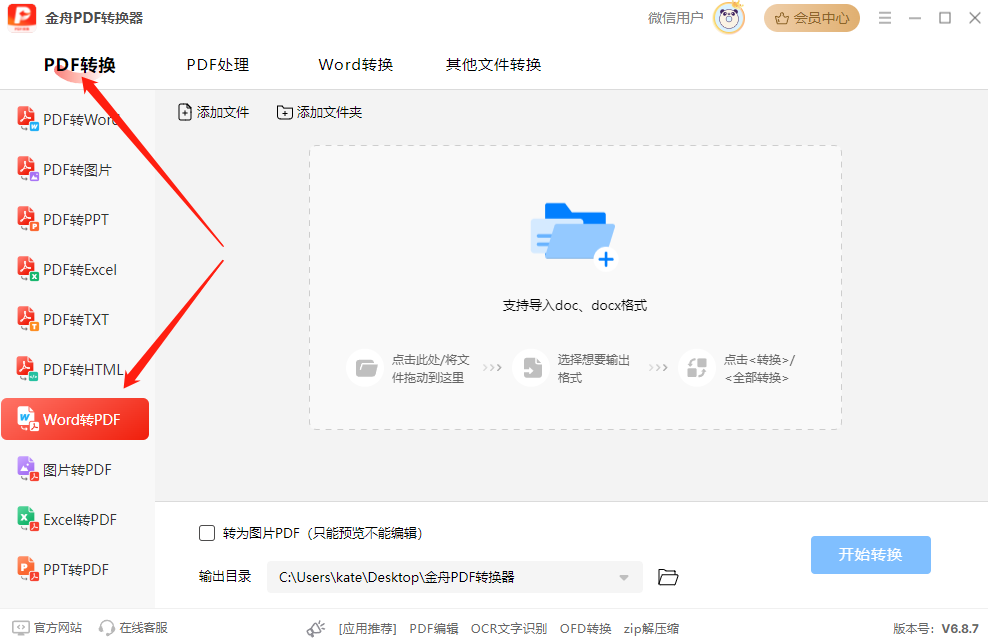Image resolution: width=988 pixels, height=644 pixels.
Task: Minimize the window
Action: click(915, 18)
